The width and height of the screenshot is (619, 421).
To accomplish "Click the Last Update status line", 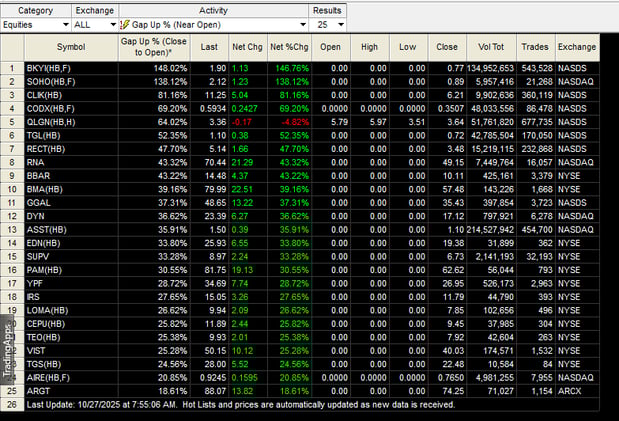I will tap(241, 405).
